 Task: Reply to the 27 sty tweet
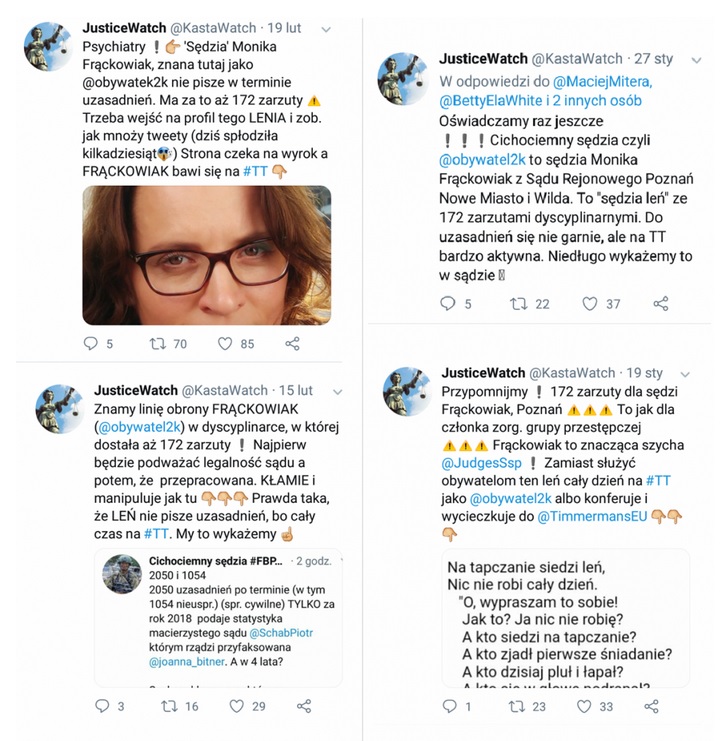447,303
